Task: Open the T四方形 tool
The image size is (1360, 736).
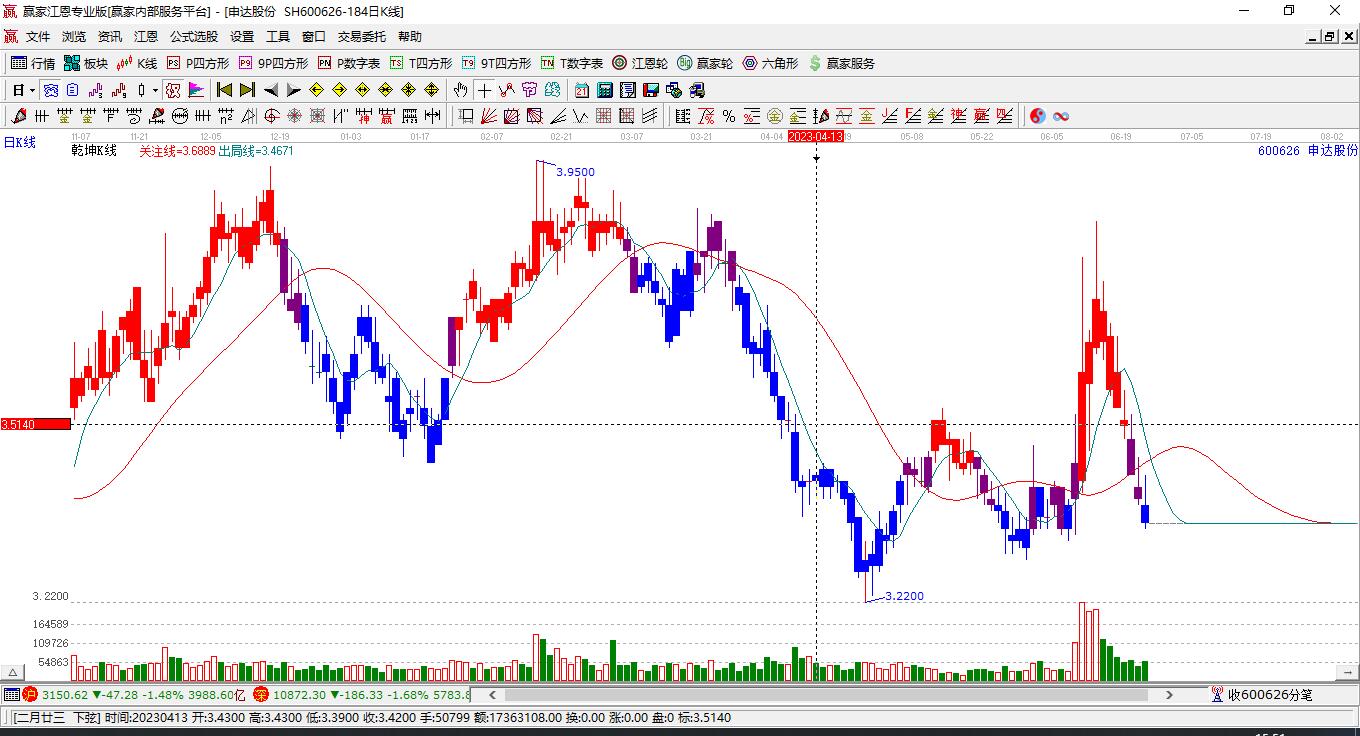Action: (x=421, y=63)
